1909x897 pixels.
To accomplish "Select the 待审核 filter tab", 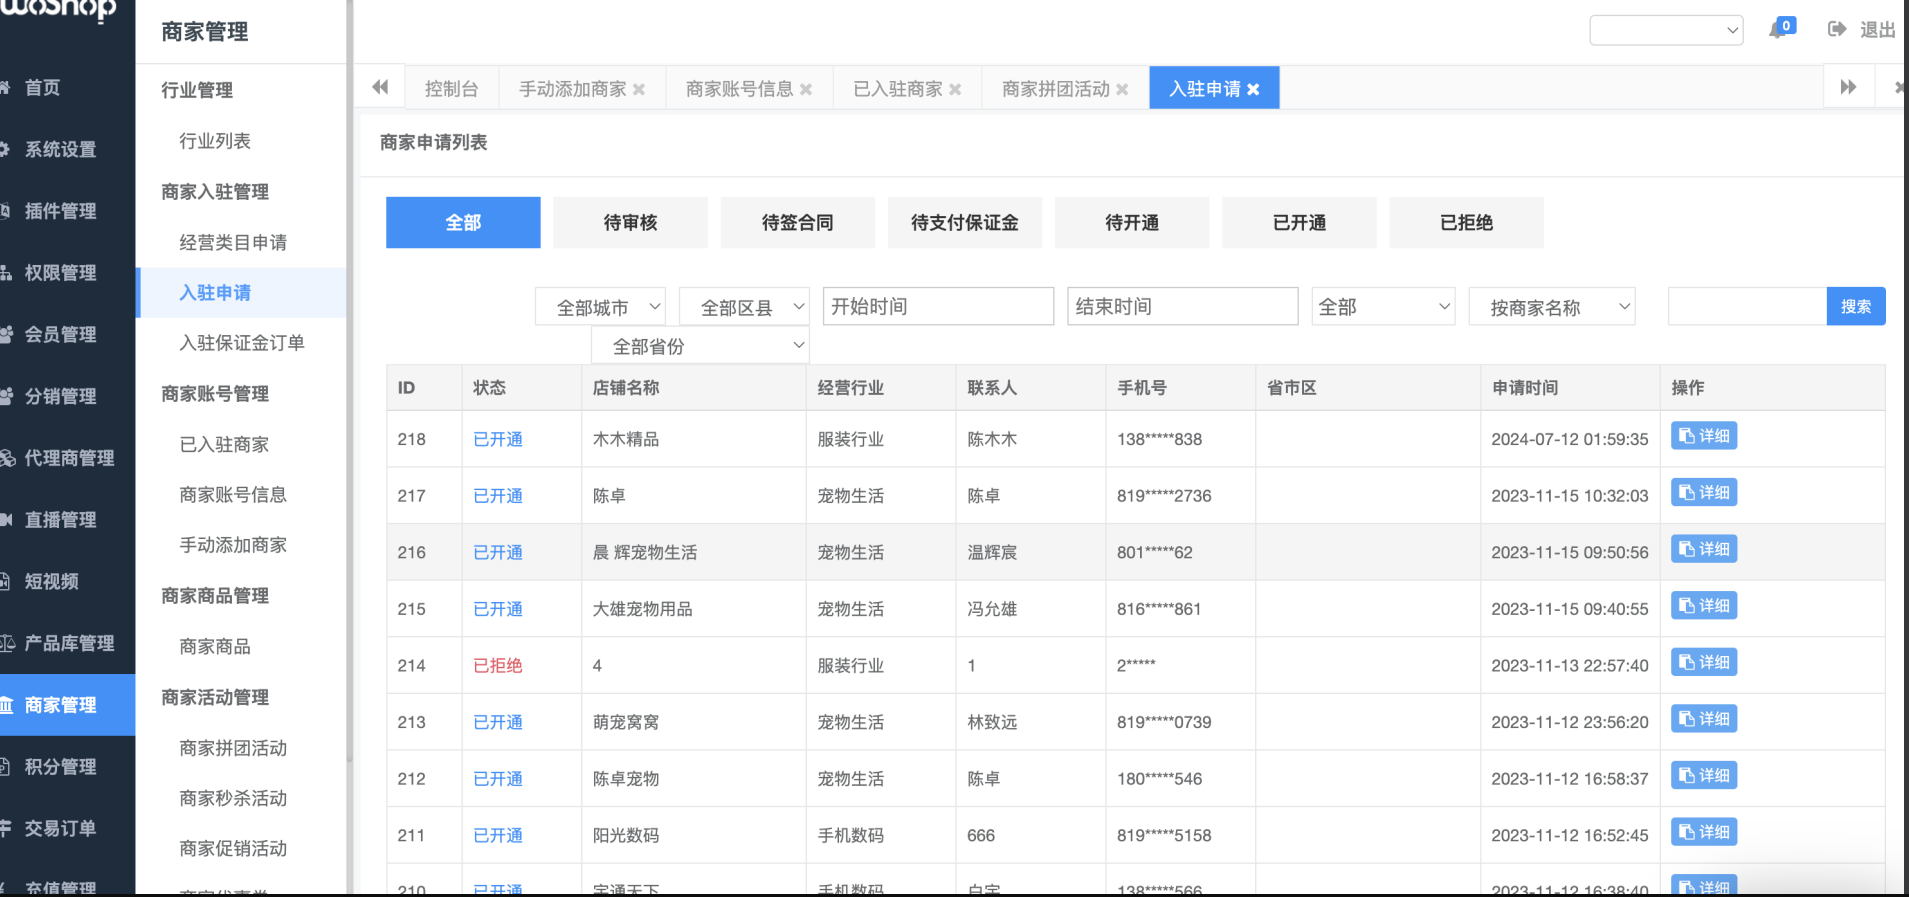I will (x=630, y=222).
